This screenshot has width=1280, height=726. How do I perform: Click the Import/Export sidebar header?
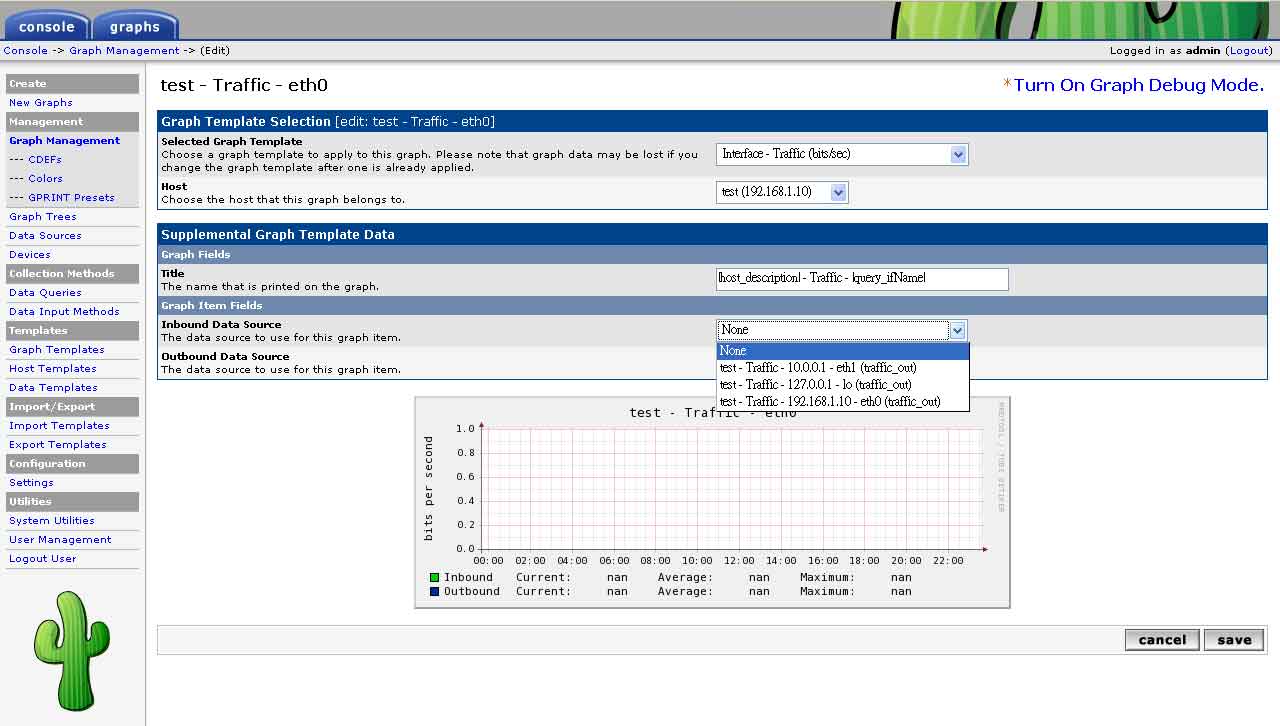(x=72, y=407)
